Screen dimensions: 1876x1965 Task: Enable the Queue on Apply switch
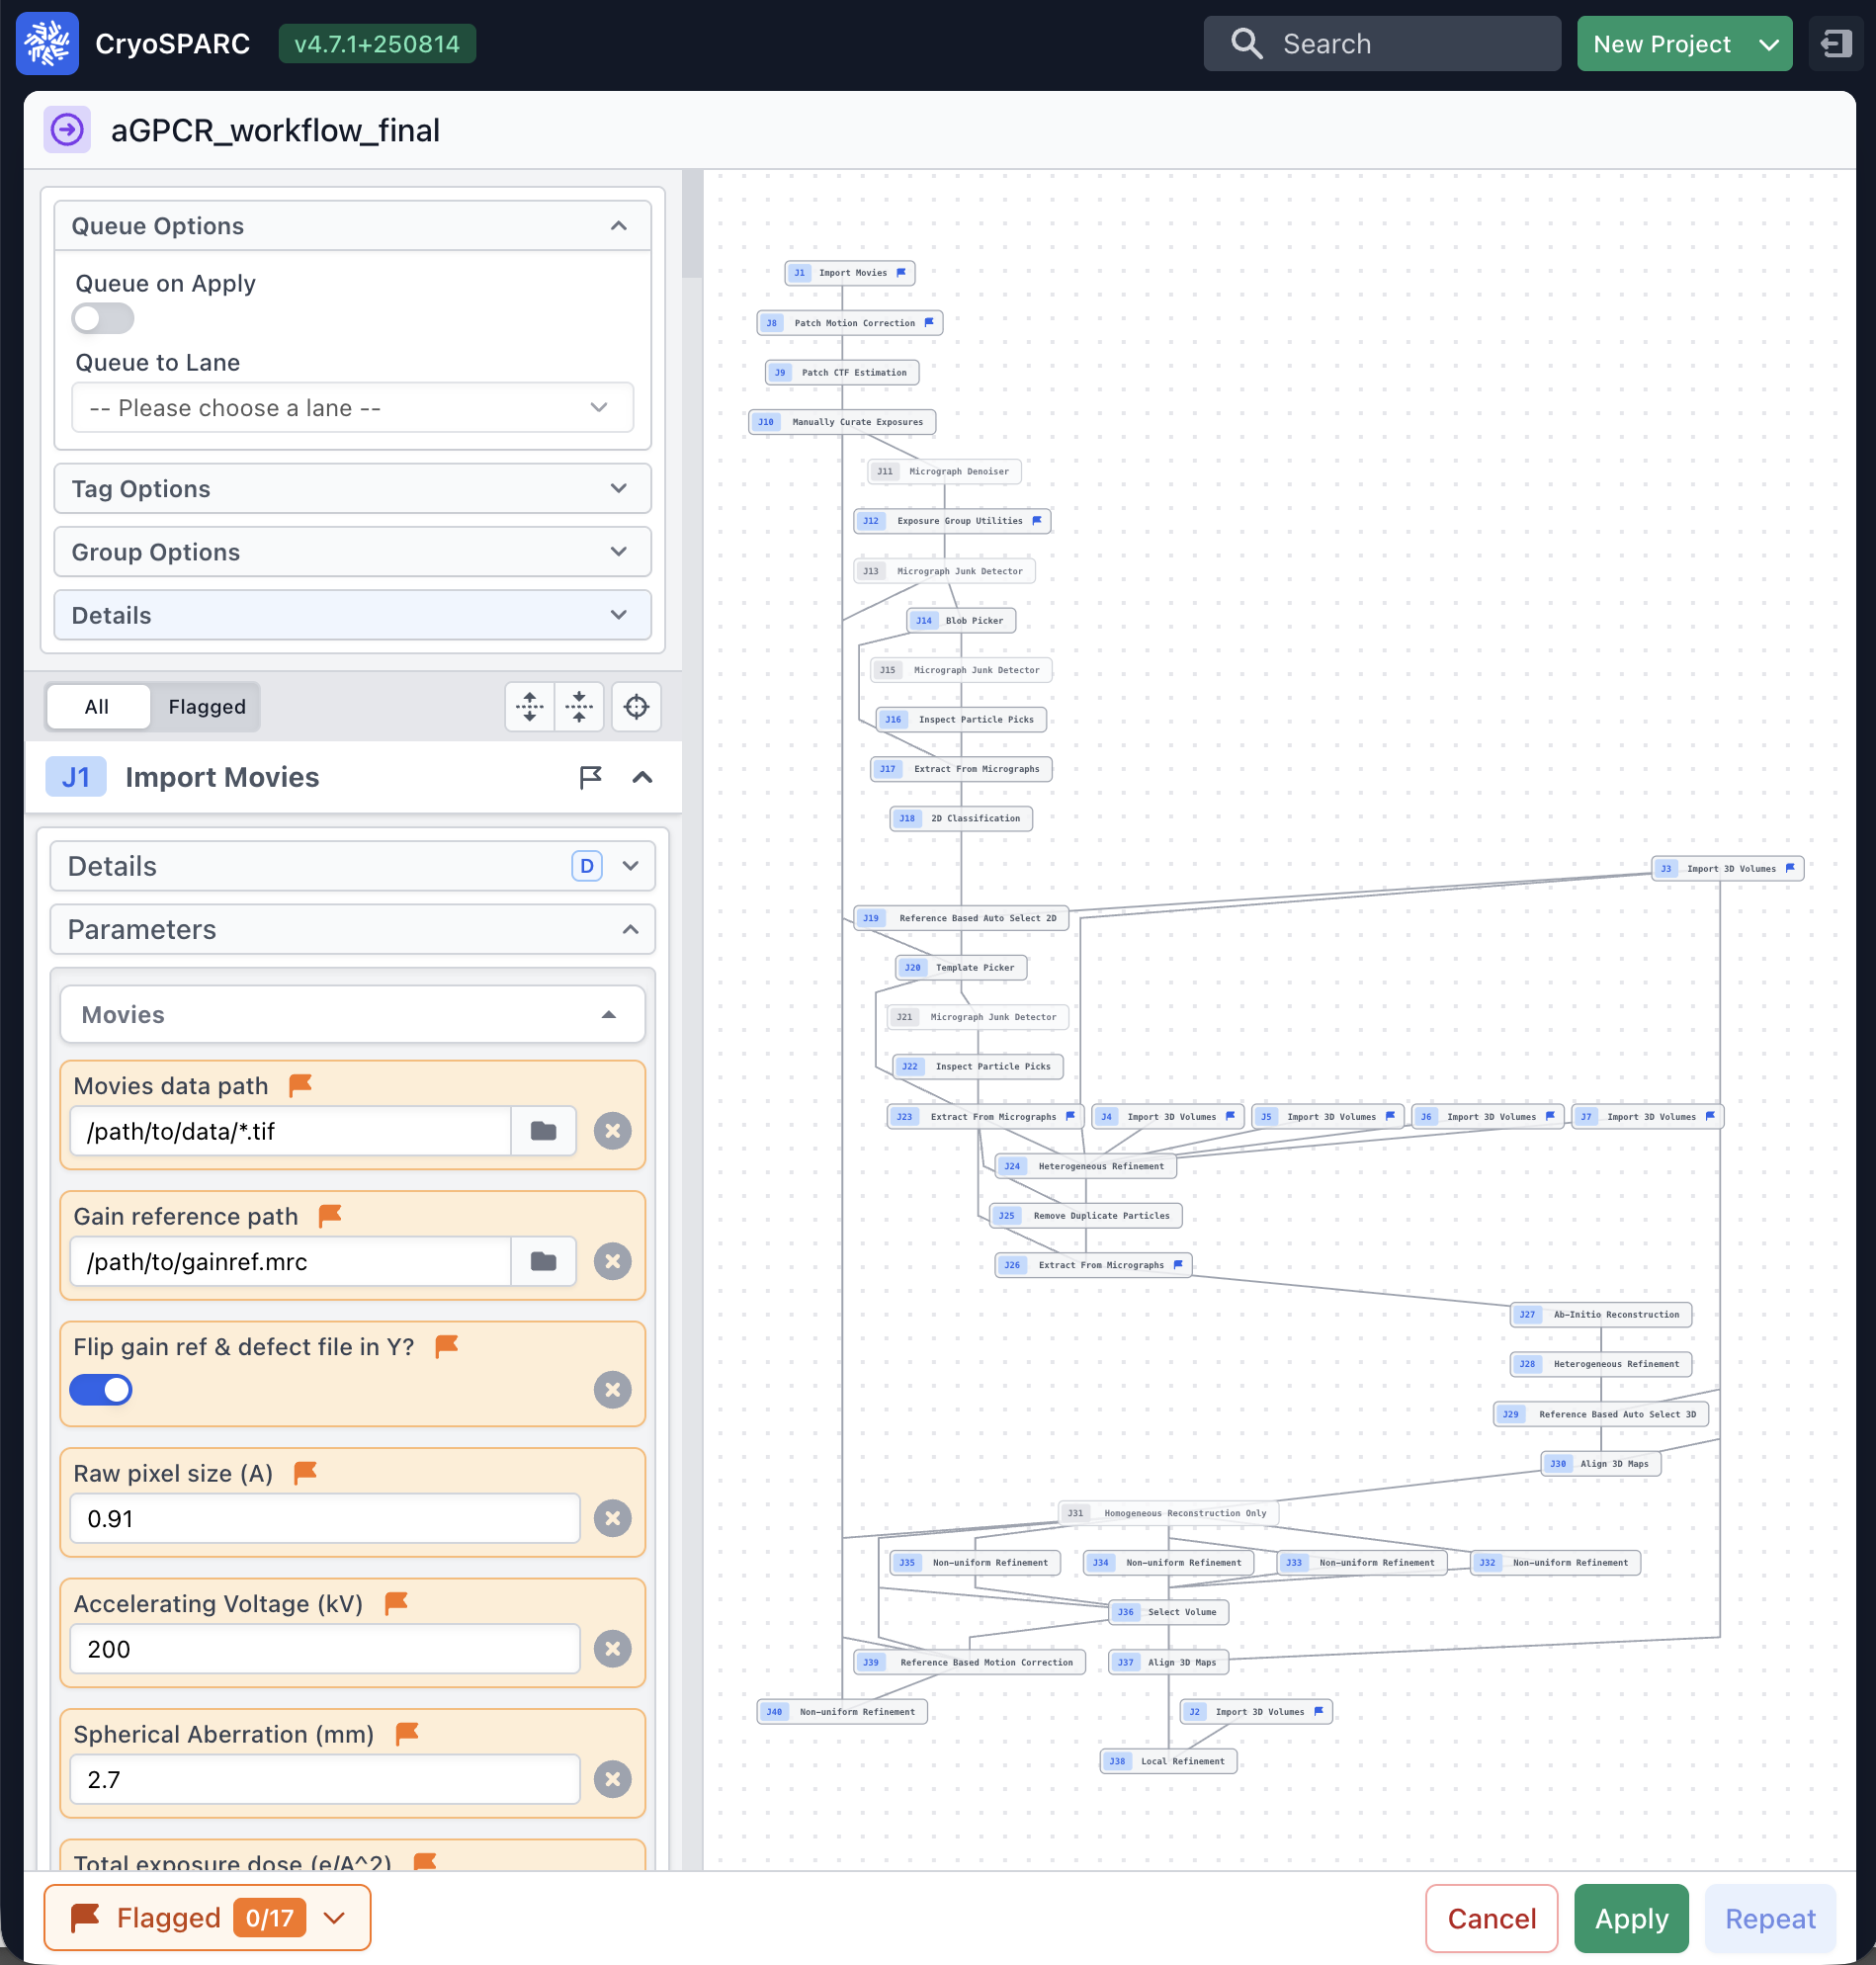(102, 319)
